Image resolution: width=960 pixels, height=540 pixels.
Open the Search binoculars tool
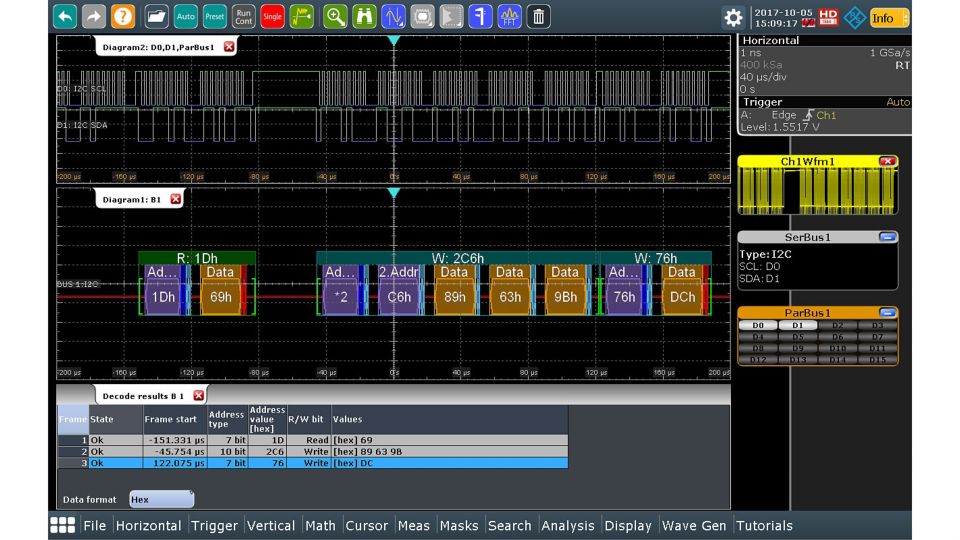click(364, 17)
